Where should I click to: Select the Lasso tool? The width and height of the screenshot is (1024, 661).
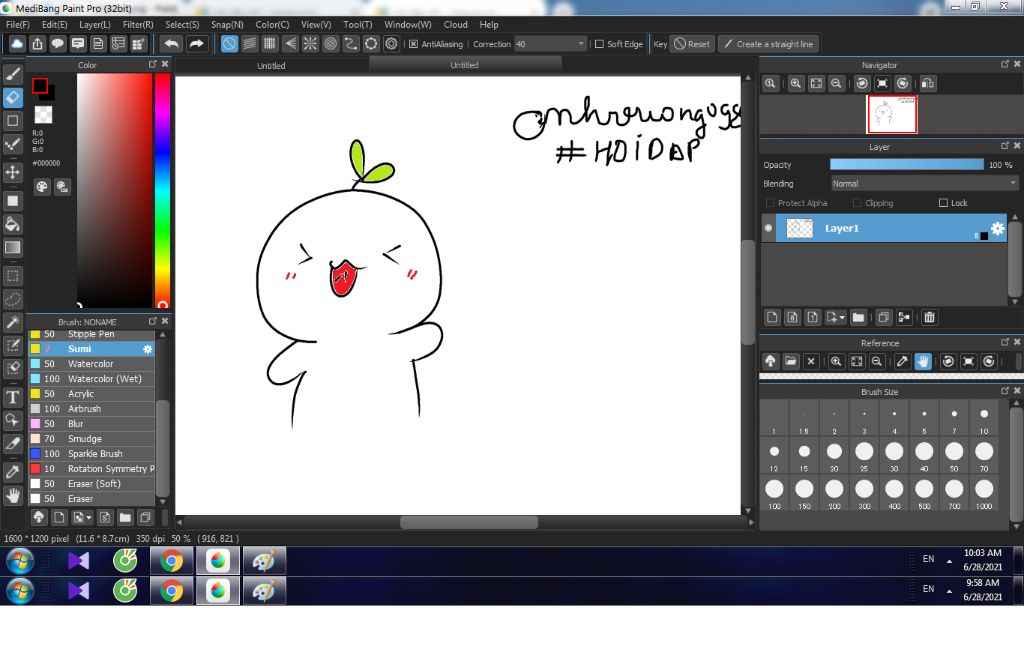point(12,299)
